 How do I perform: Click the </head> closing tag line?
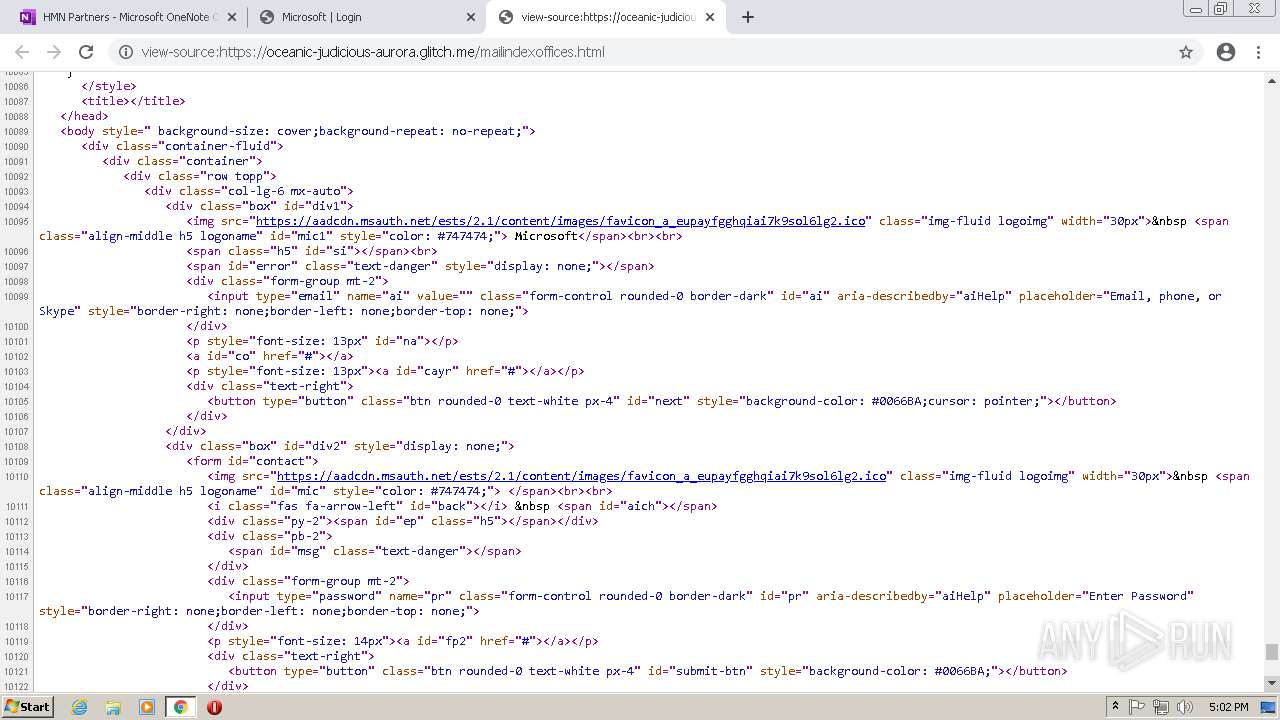point(84,116)
